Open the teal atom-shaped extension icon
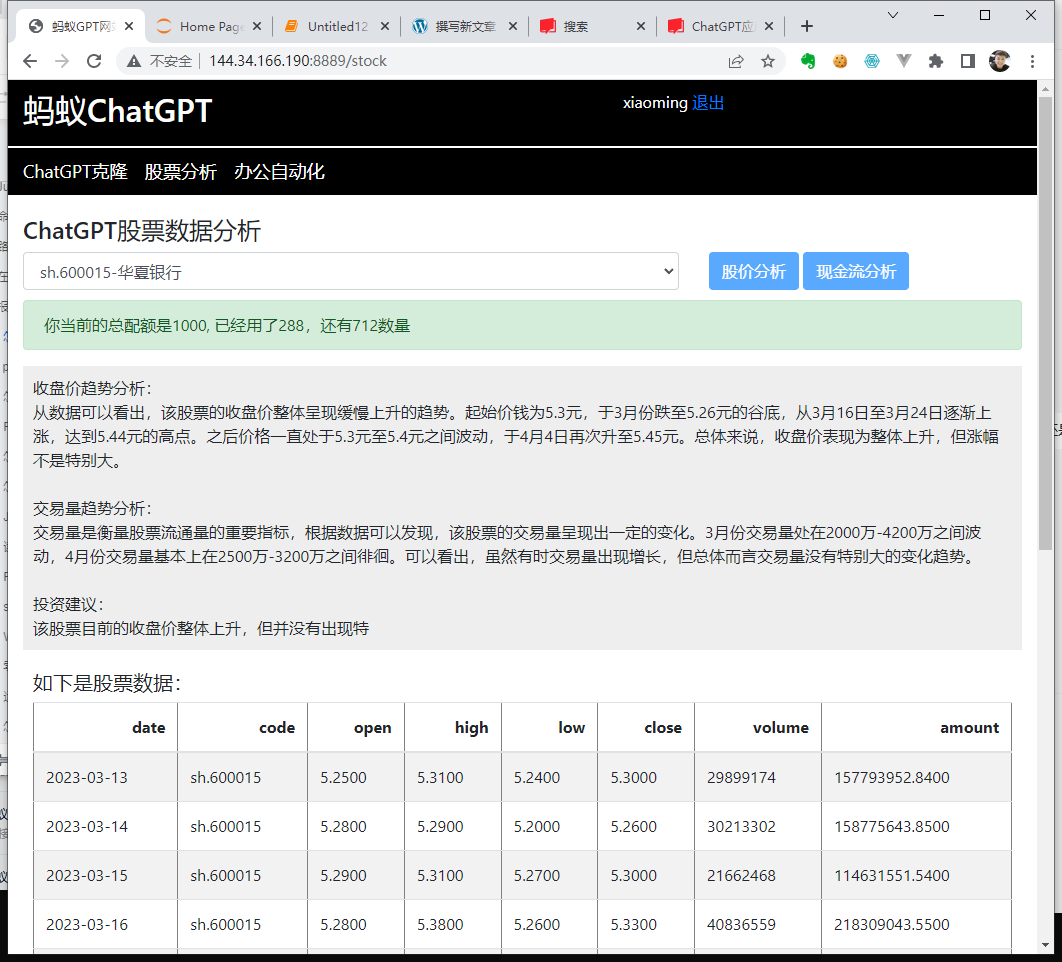This screenshot has height=962, width=1062. tap(872, 61)
